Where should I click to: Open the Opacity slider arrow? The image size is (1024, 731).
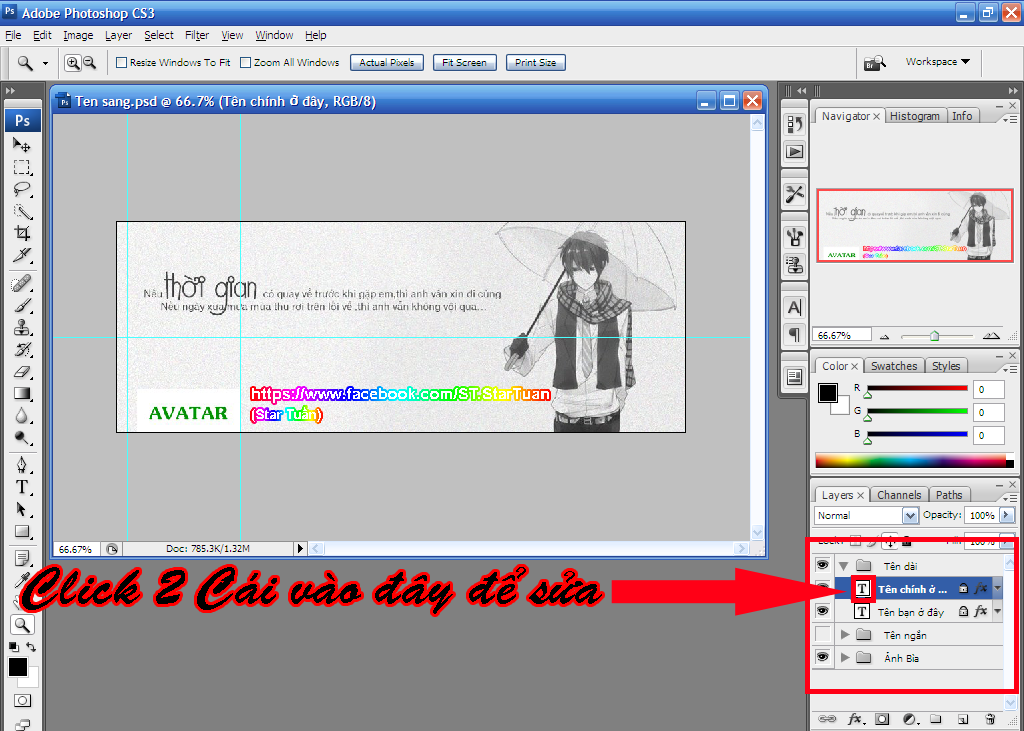[1006, 515]
